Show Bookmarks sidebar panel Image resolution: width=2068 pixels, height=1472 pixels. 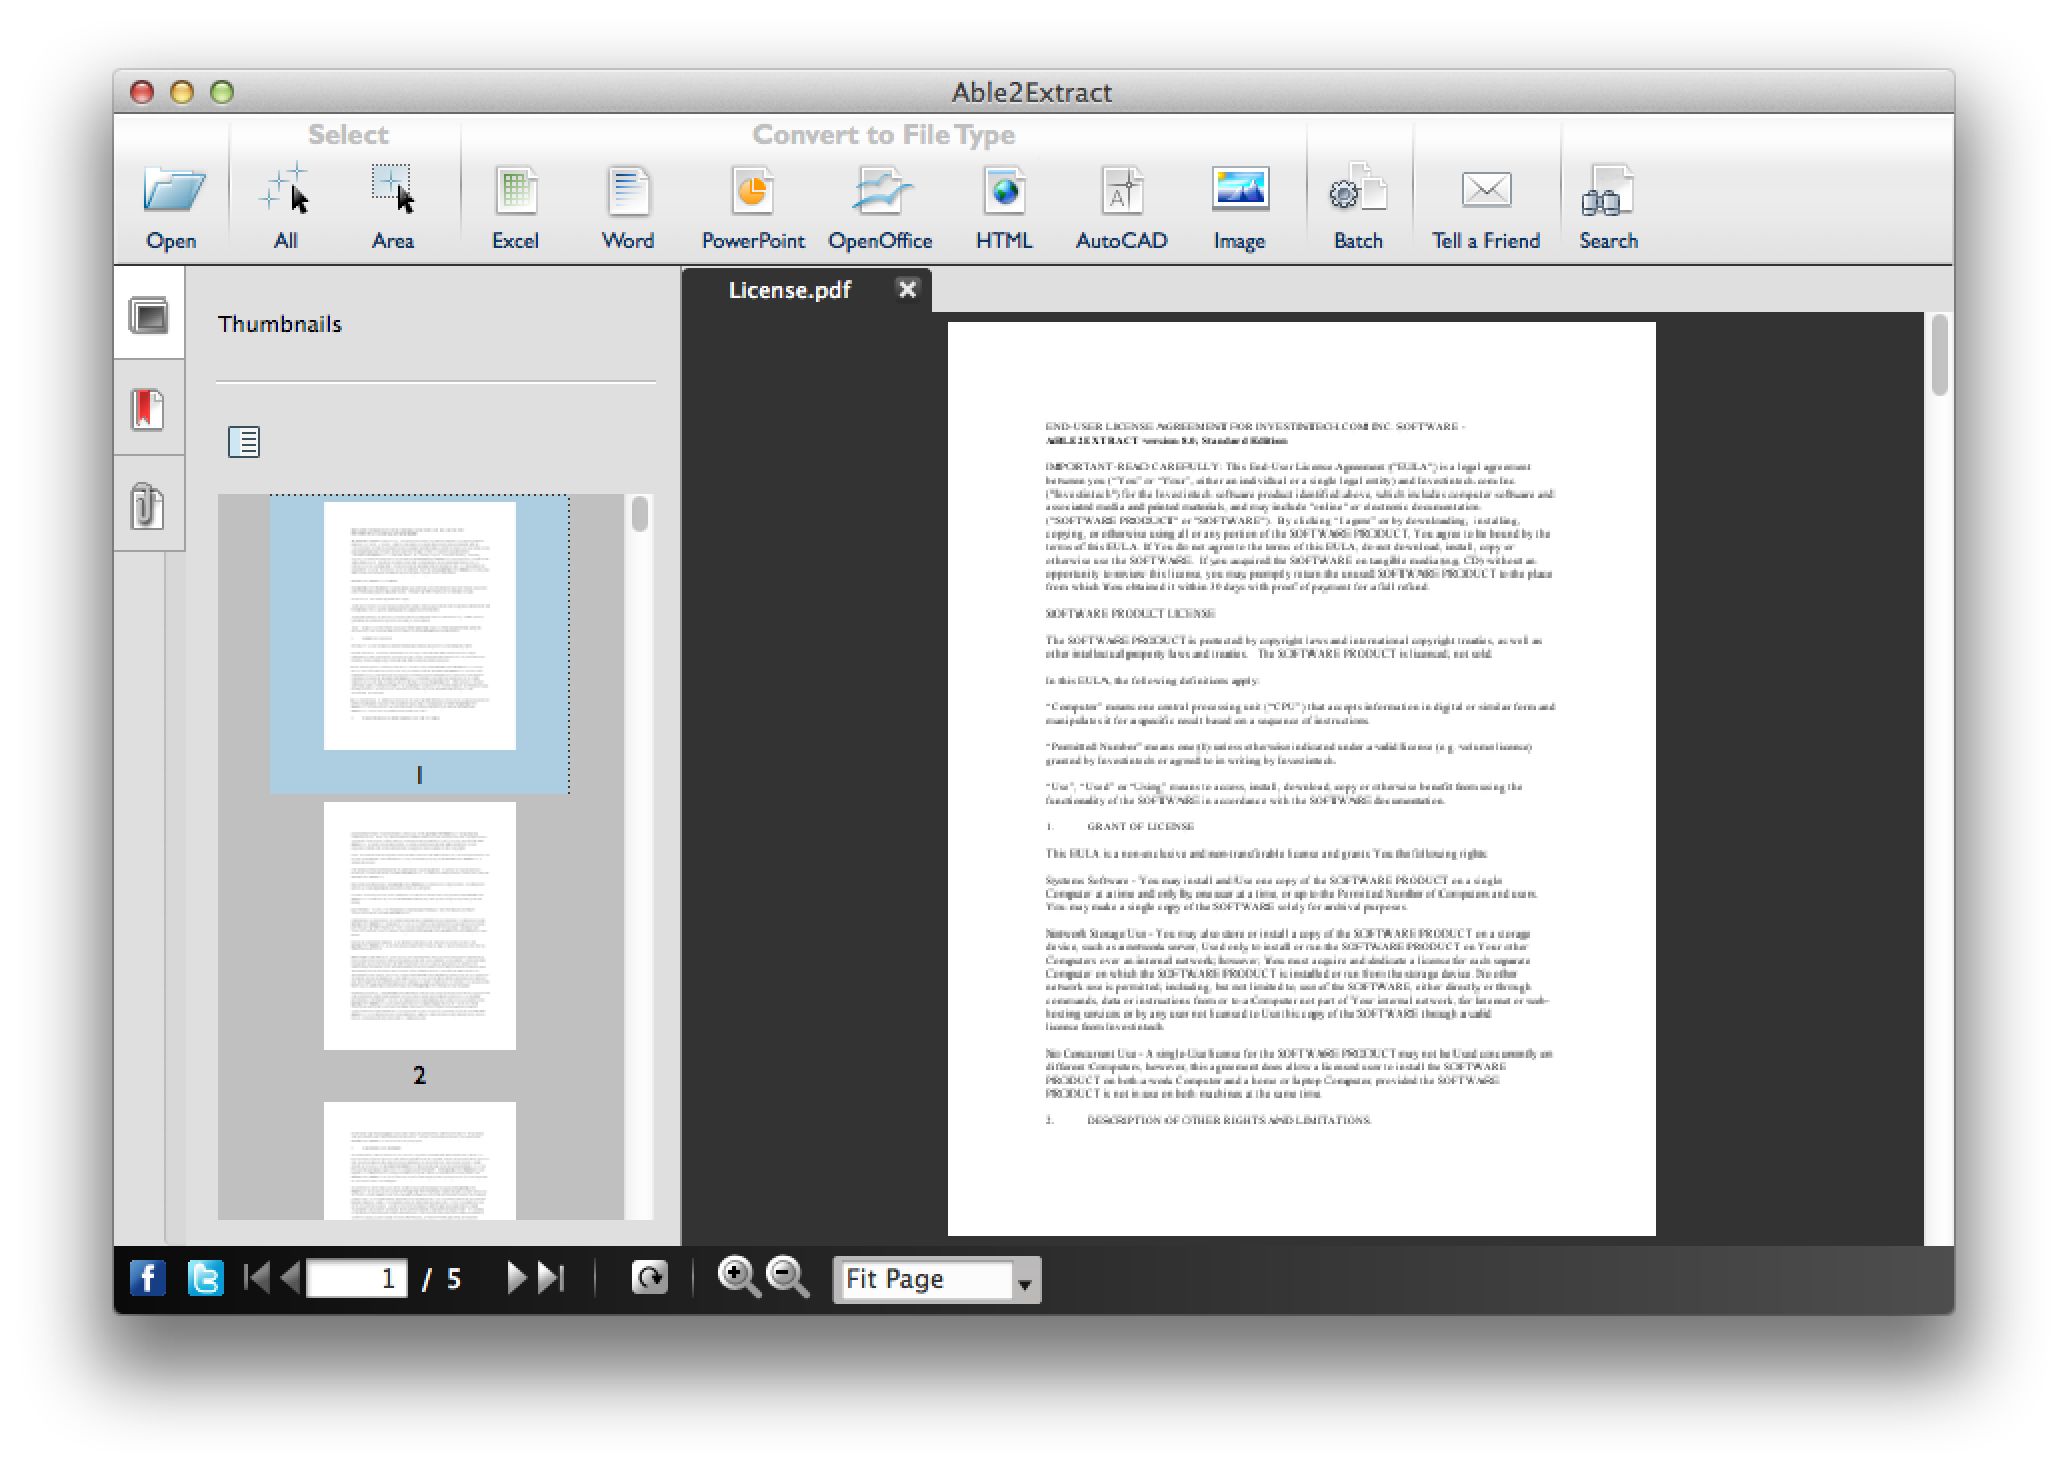pos(148,410)
